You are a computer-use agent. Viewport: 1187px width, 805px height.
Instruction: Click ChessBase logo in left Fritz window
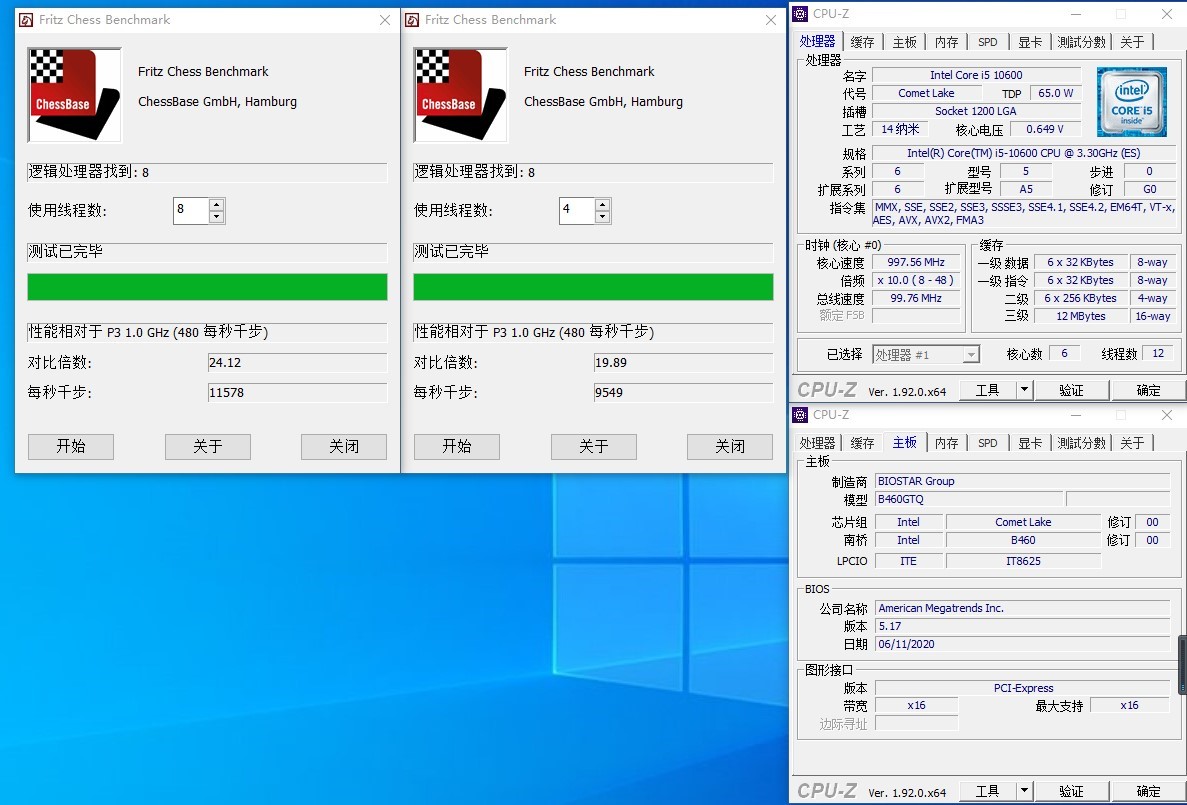click(x=74, y=95)
